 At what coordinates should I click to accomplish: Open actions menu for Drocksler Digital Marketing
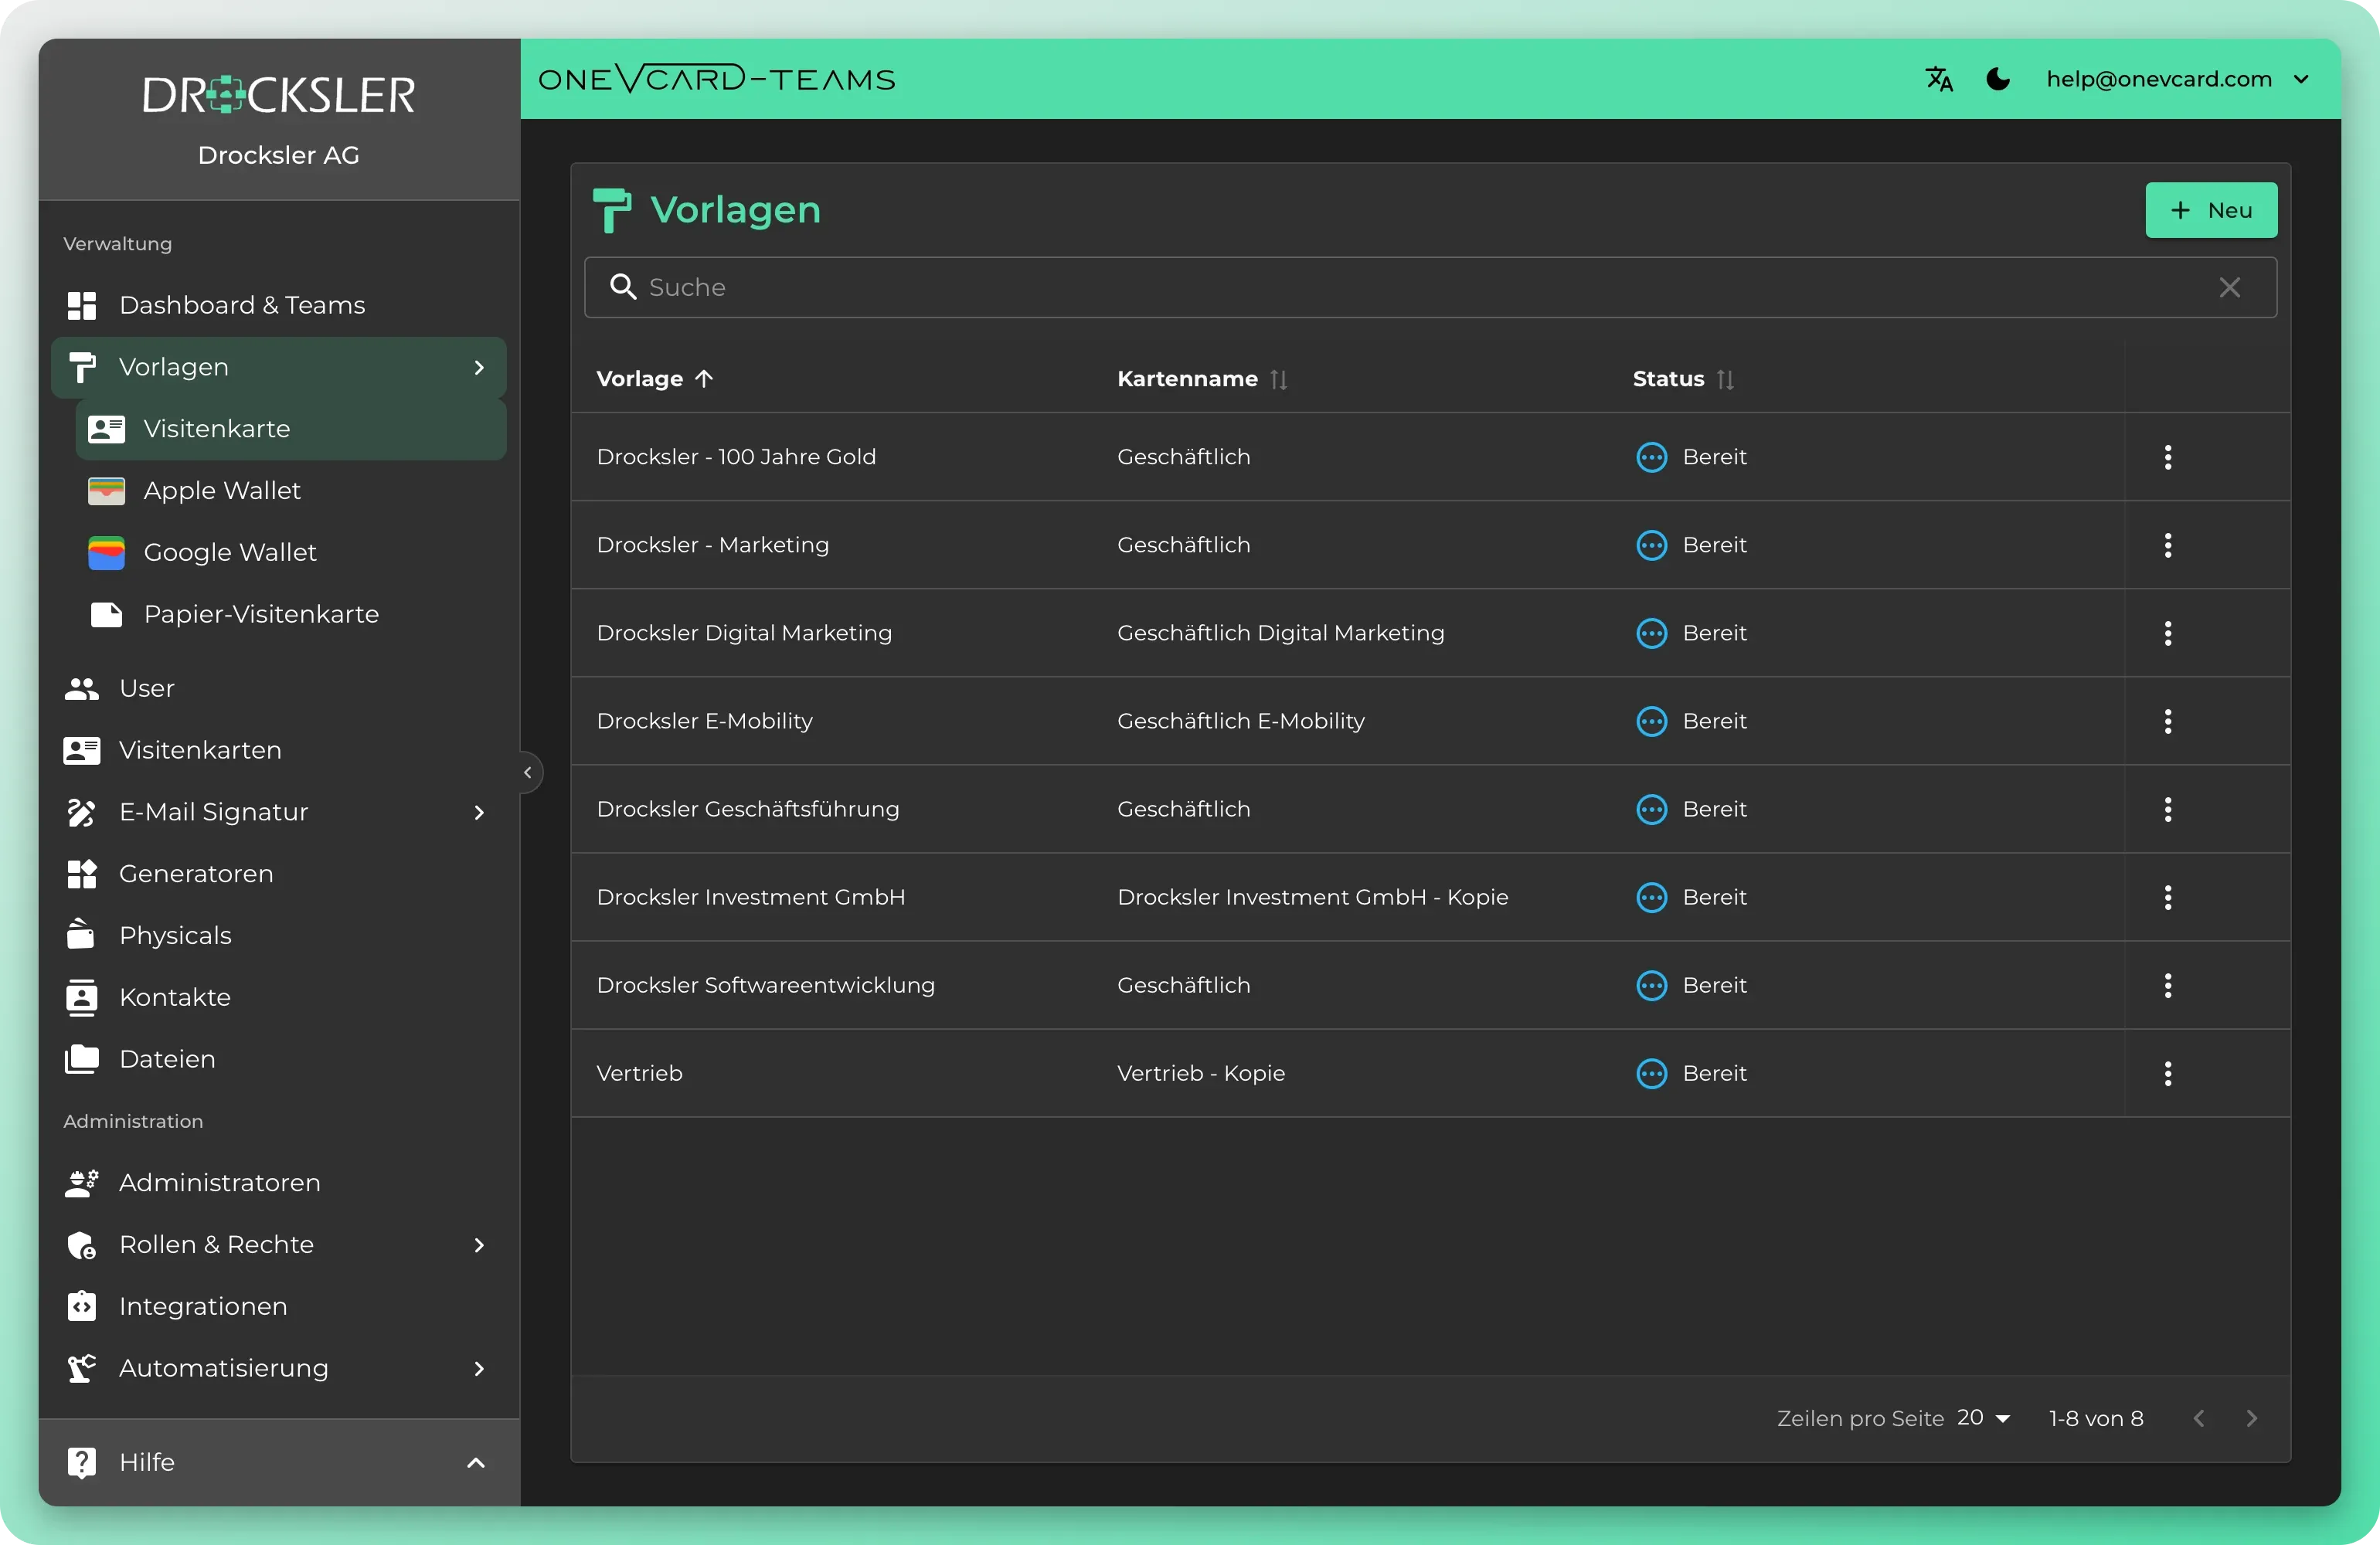[2167, 633]
